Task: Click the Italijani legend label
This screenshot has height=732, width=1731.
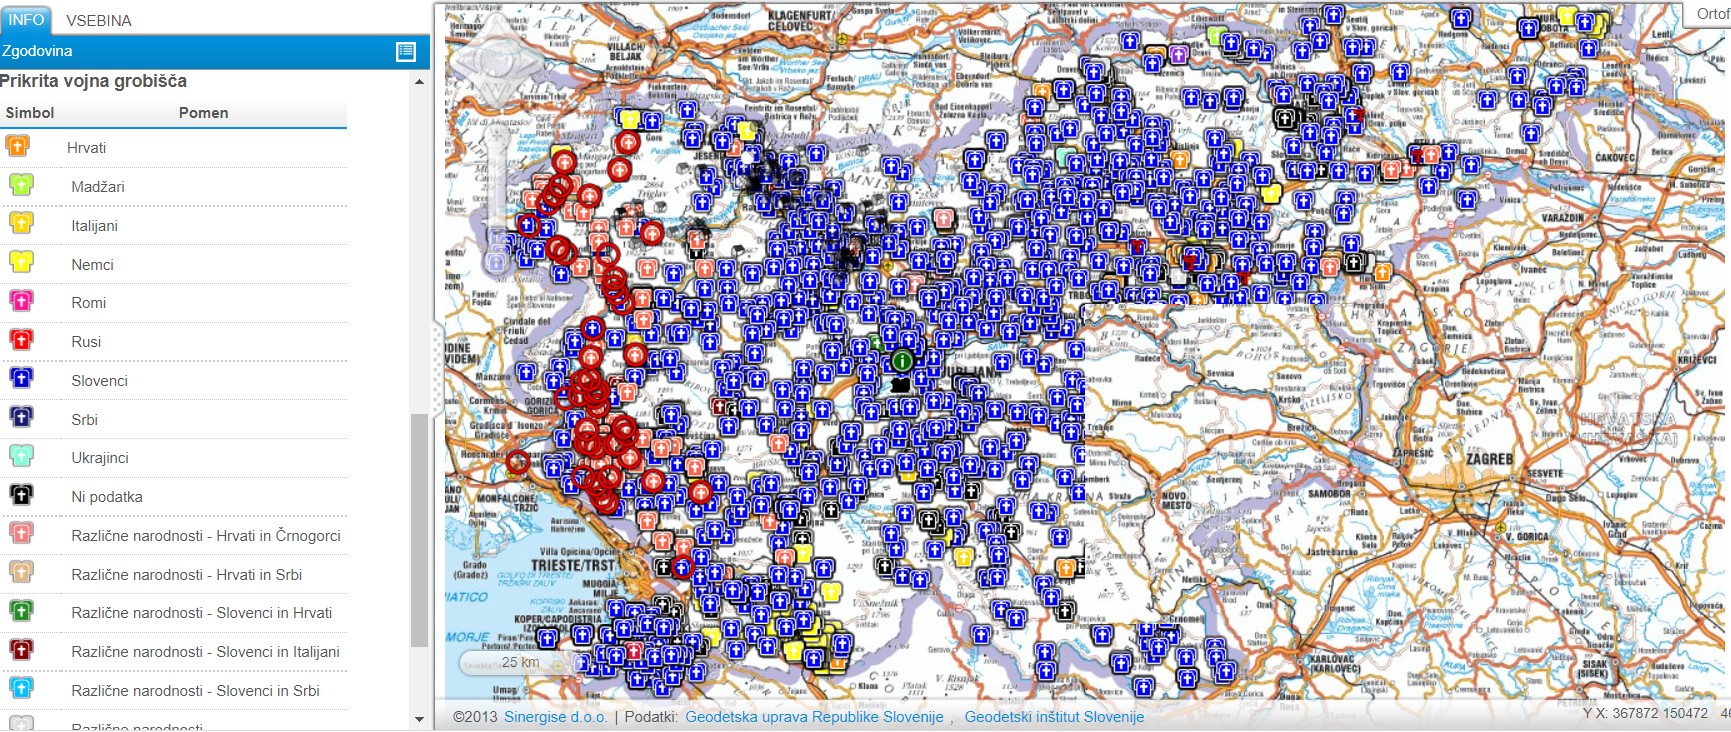Action: (x=94, y=226)
